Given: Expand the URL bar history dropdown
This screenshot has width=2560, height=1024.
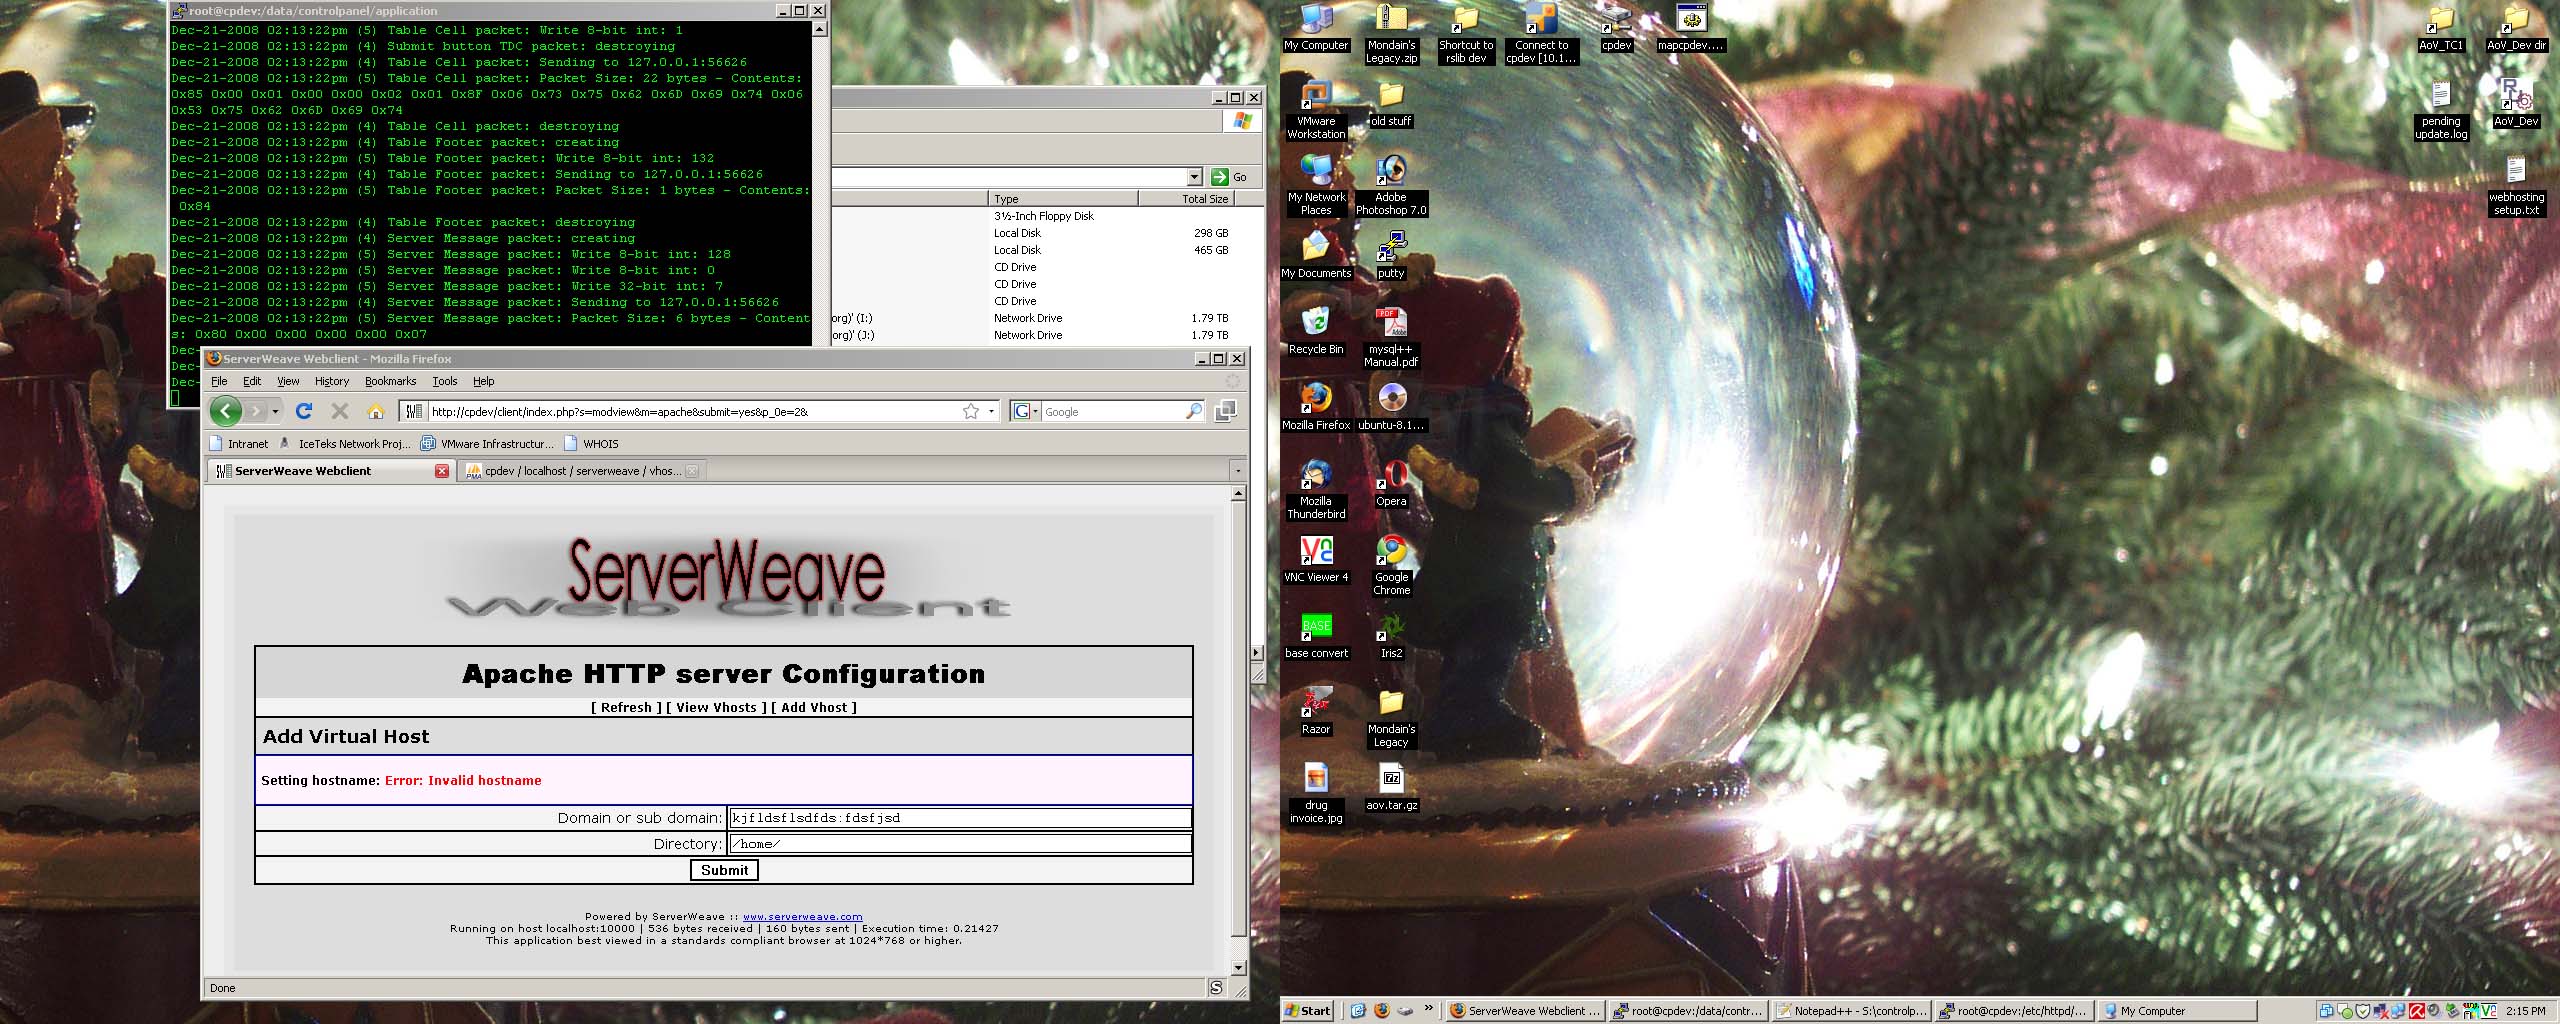Looking at the screenshot, I should tap(991, 411).
